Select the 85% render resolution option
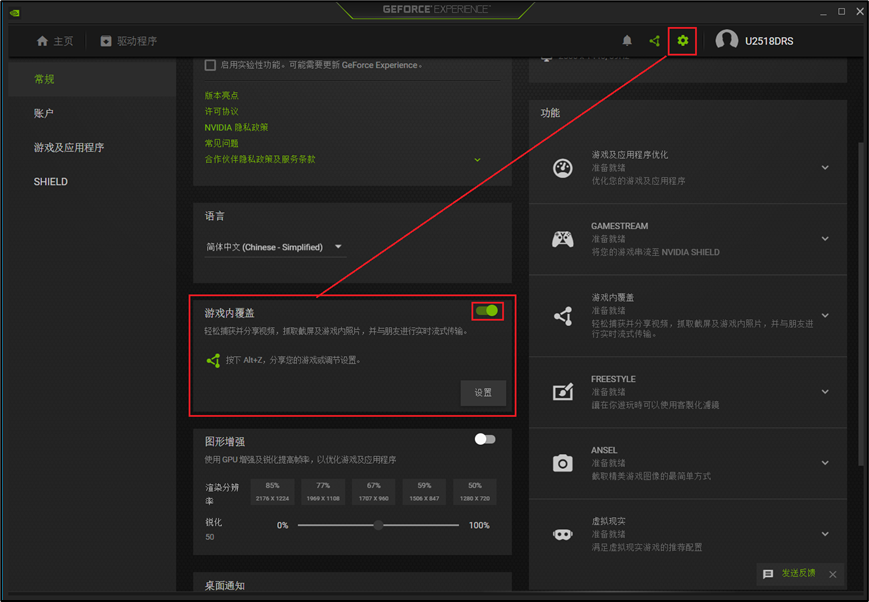This screenshot has width=869, height=602. (272, 492)
